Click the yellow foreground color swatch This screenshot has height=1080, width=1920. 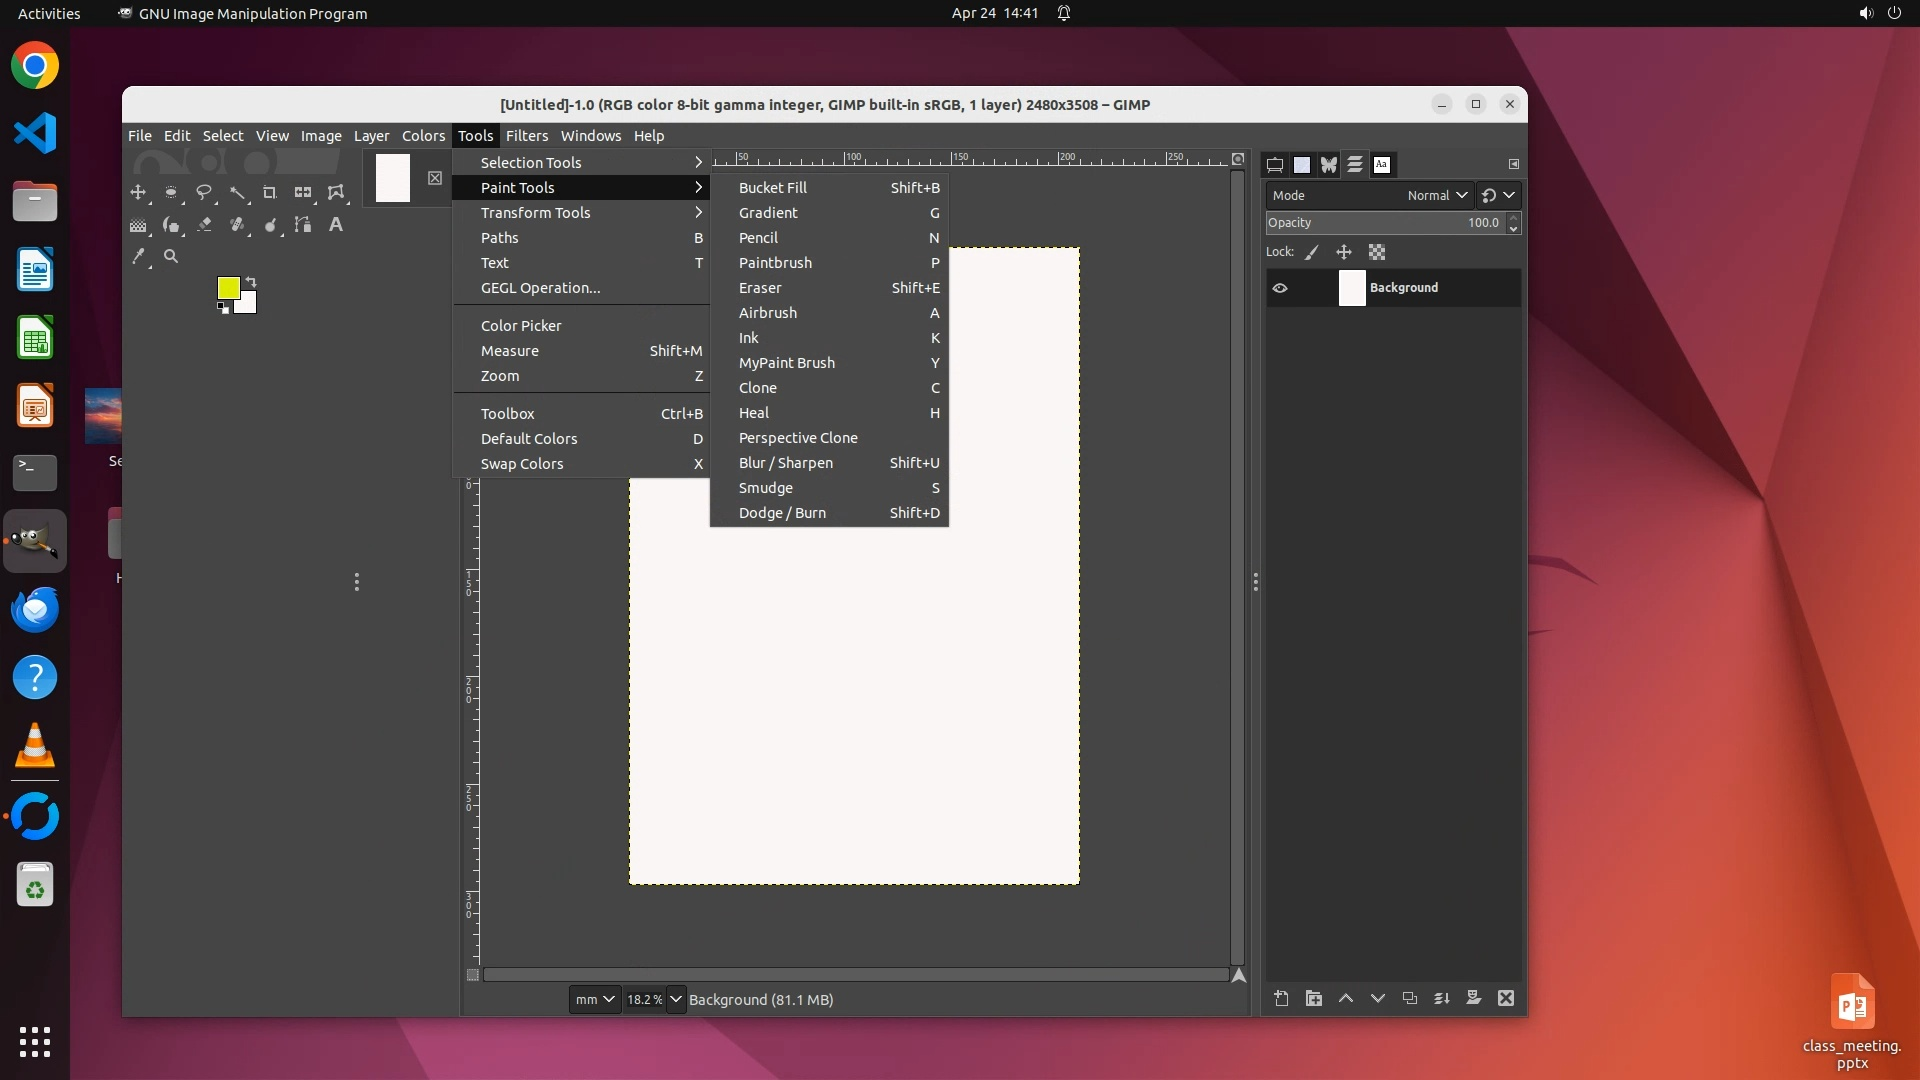[227, 287]
